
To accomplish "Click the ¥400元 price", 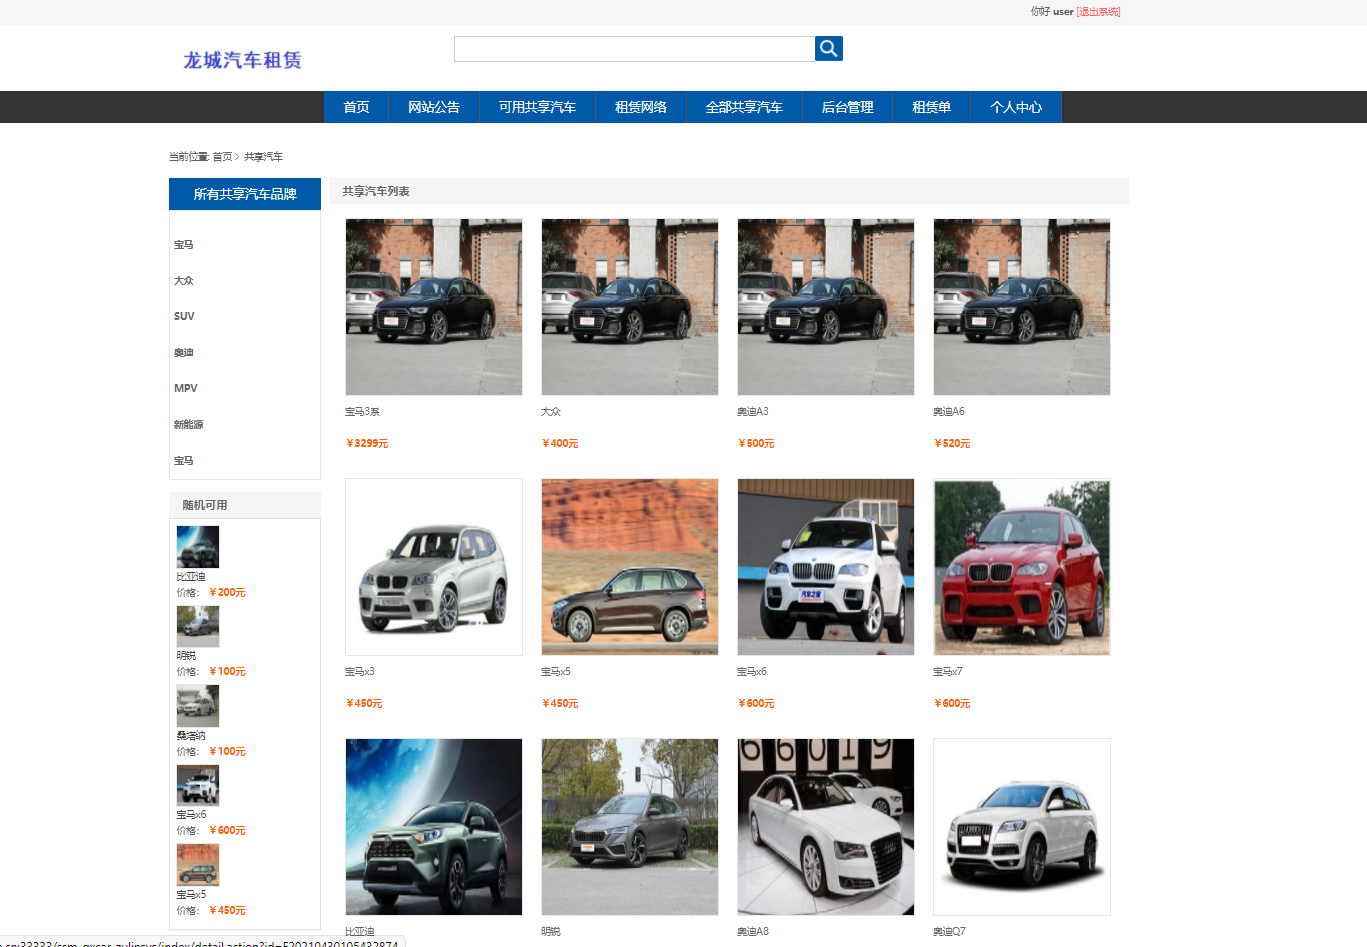I will click(560, 444).
